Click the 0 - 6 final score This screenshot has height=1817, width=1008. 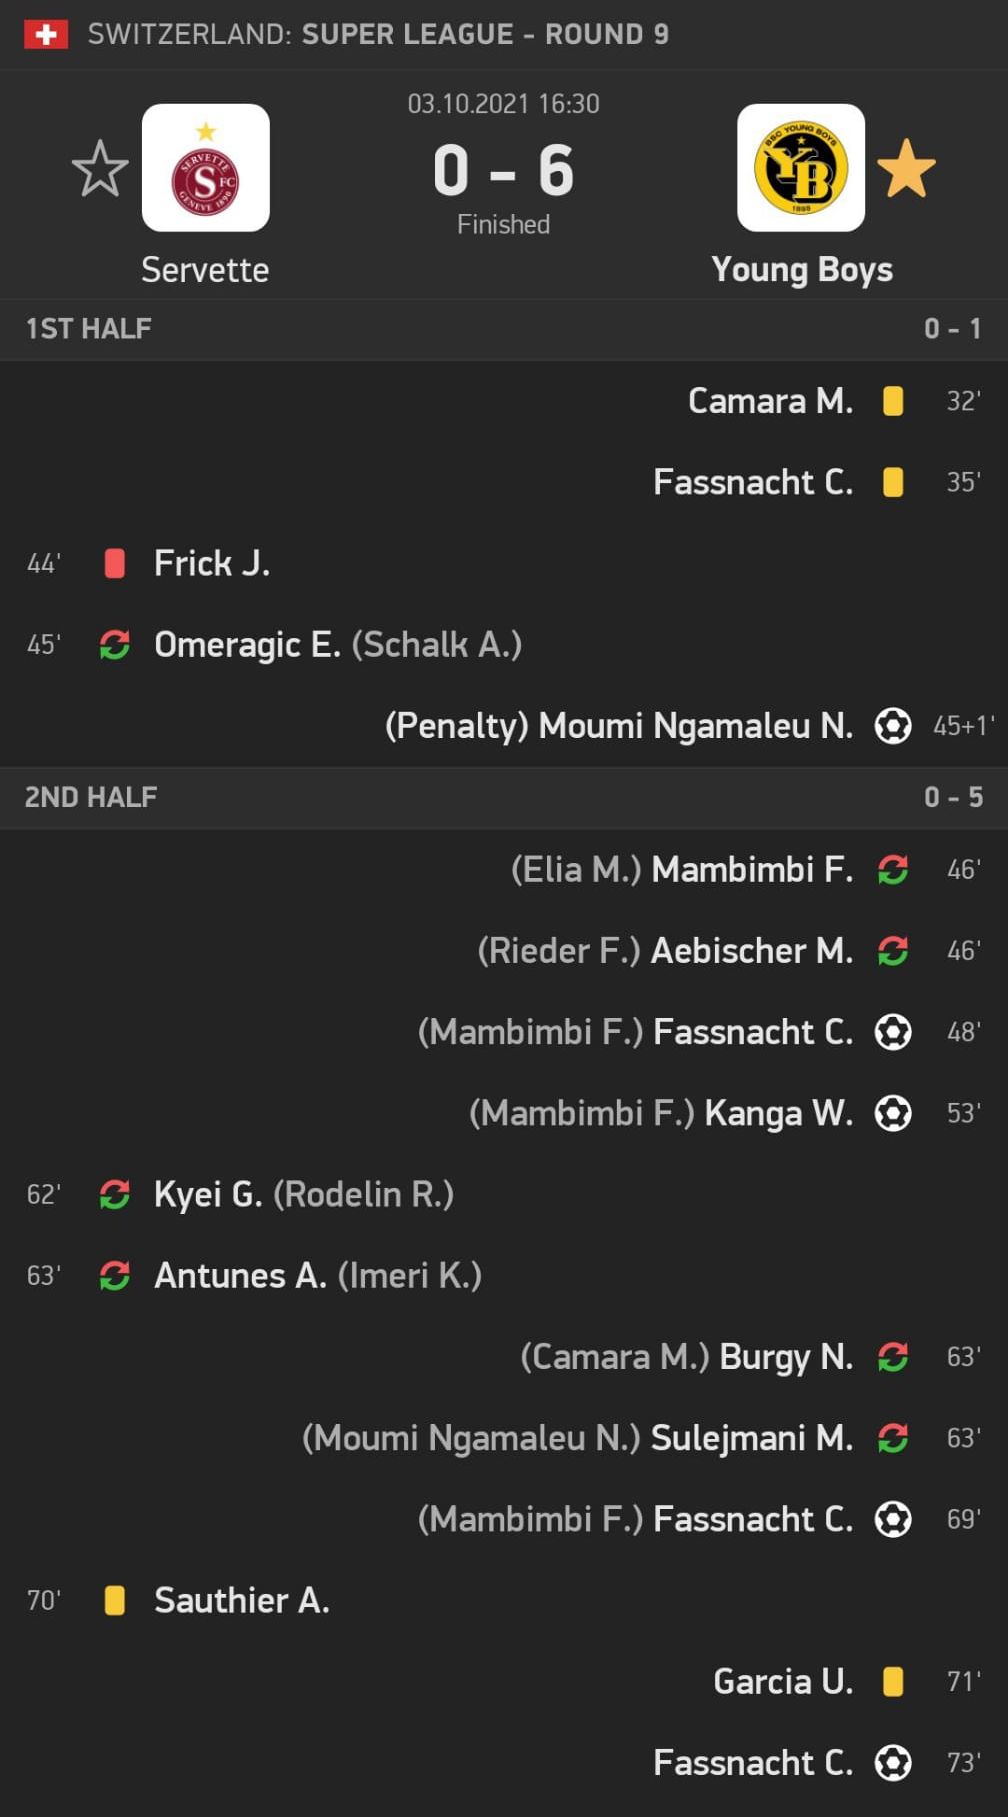pyautogui.click(x=503, y=170)
